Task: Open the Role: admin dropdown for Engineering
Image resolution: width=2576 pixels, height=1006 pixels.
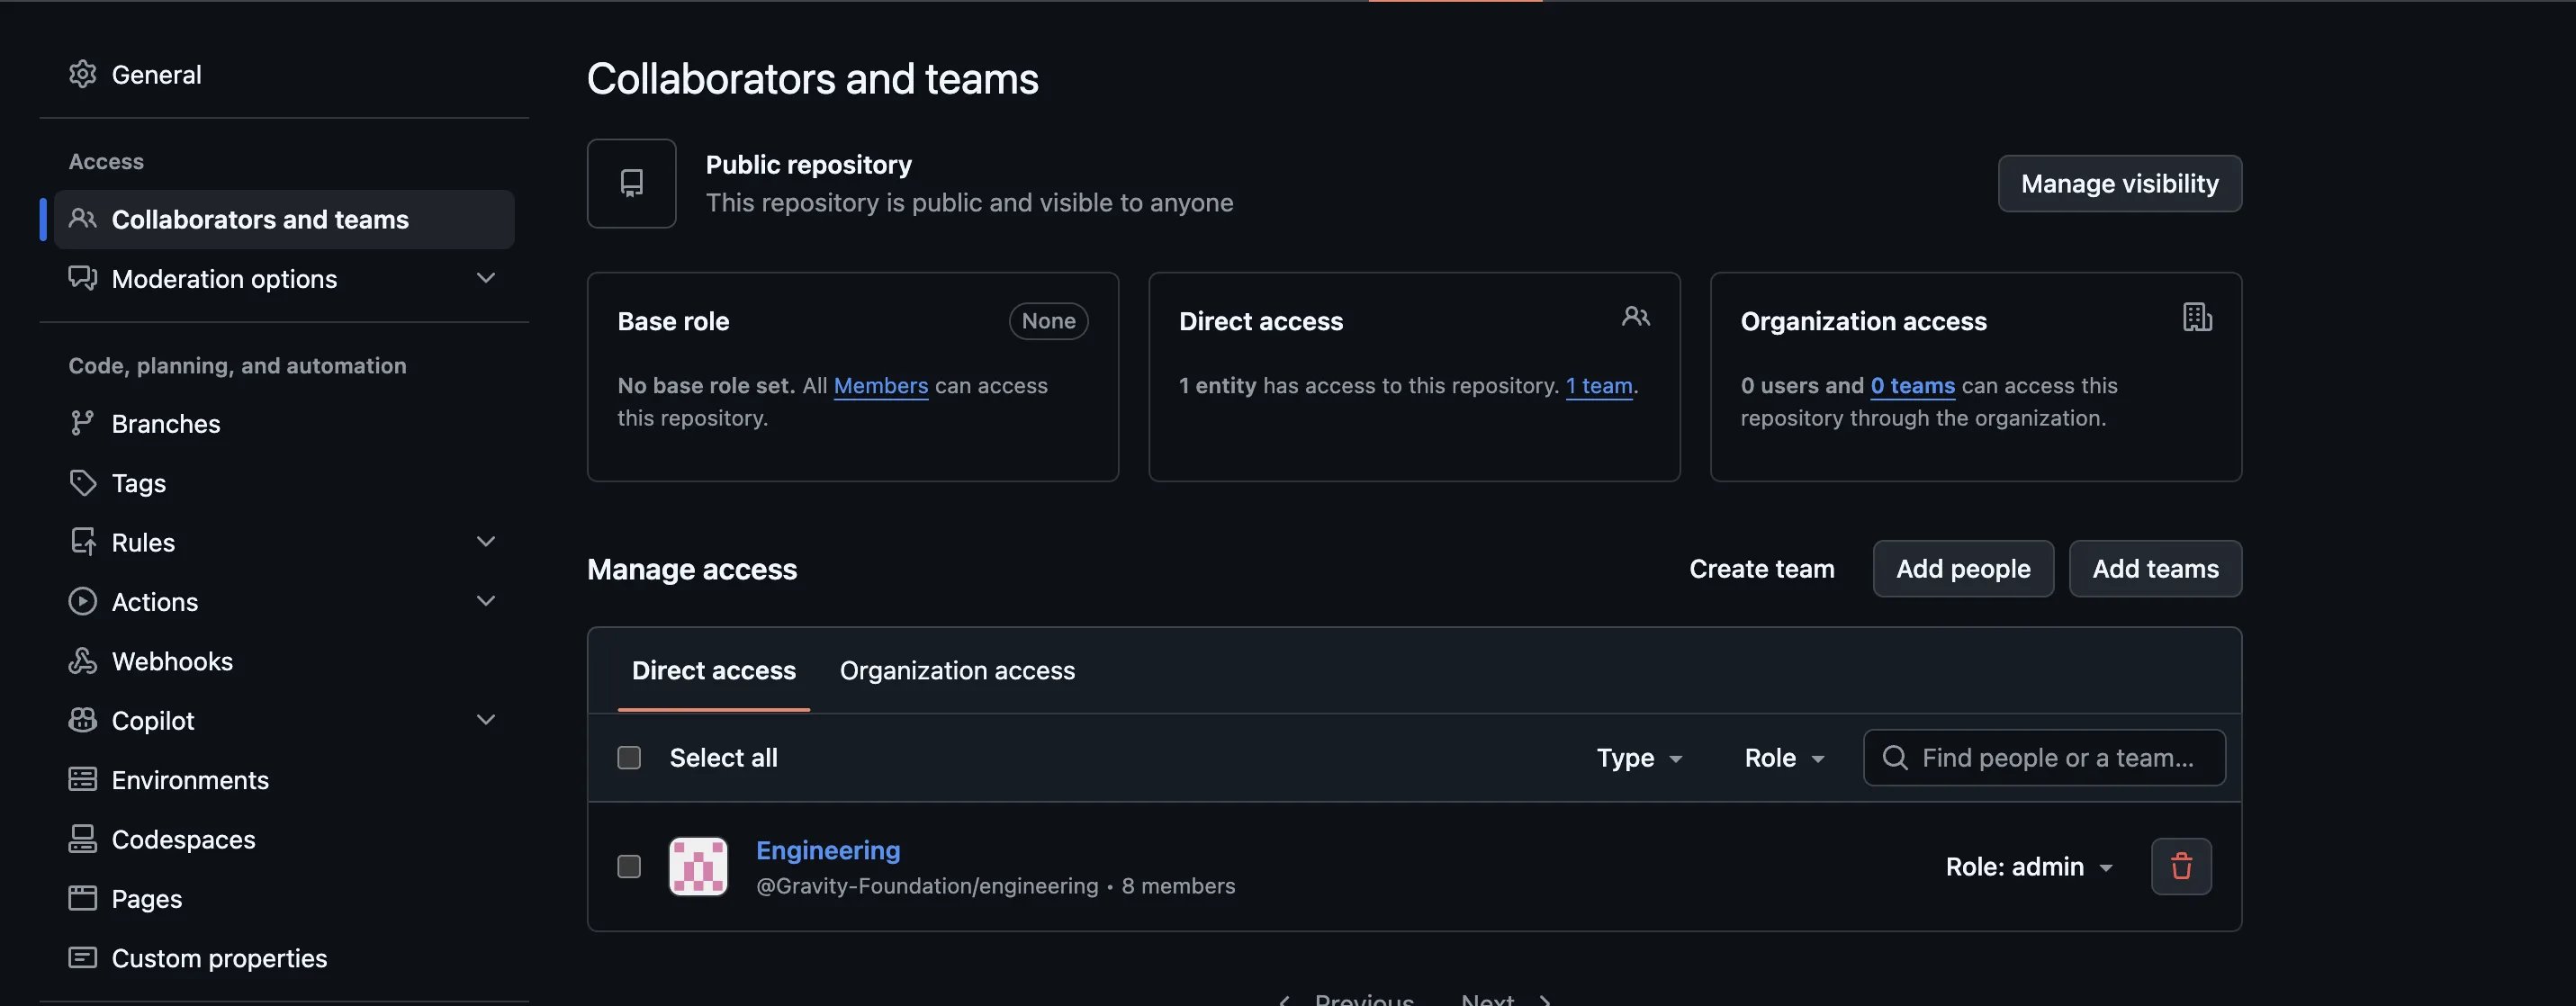Action: click(x=2029, y=866)
